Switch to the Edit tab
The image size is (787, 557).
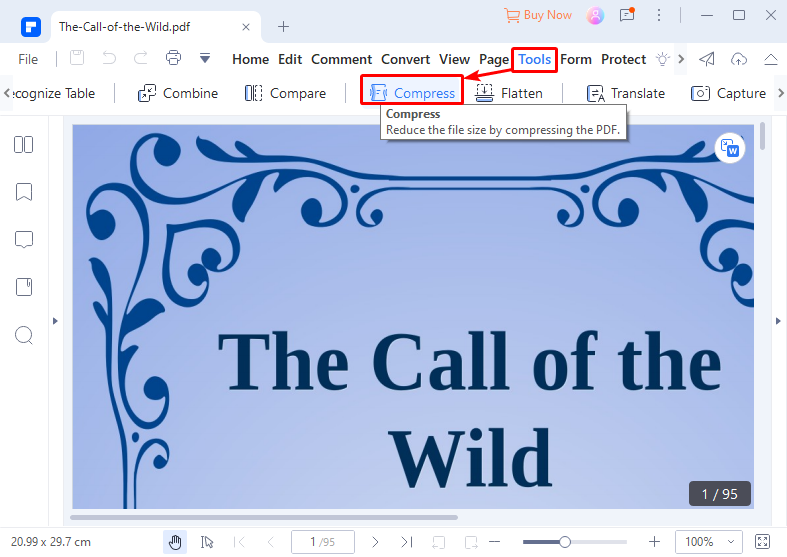click(x=290, y=59)
